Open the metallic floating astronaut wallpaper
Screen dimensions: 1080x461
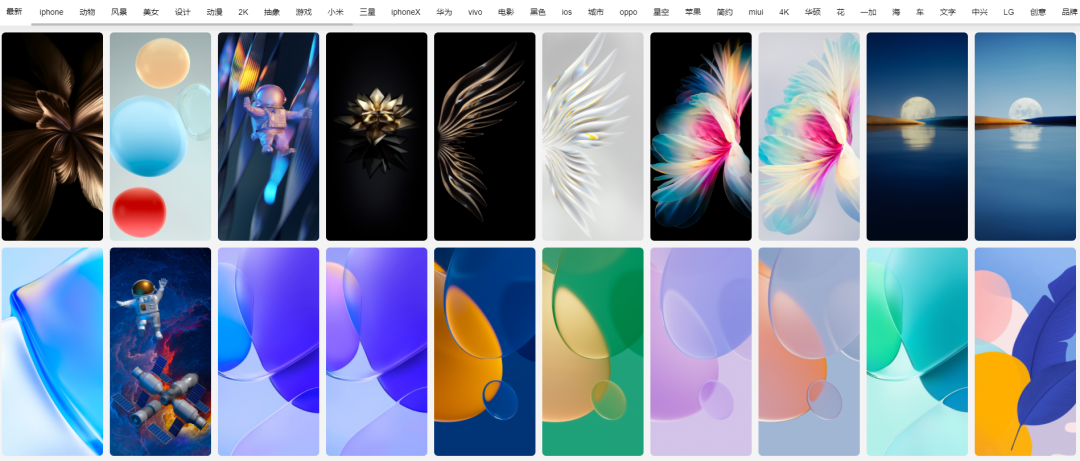pos(269,136)
